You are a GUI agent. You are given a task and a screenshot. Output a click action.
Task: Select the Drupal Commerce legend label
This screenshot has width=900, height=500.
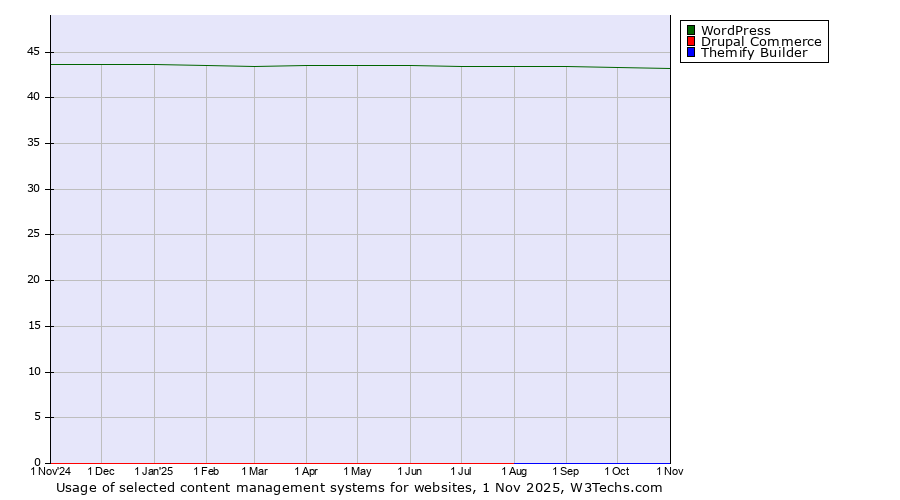click(760, 41)
